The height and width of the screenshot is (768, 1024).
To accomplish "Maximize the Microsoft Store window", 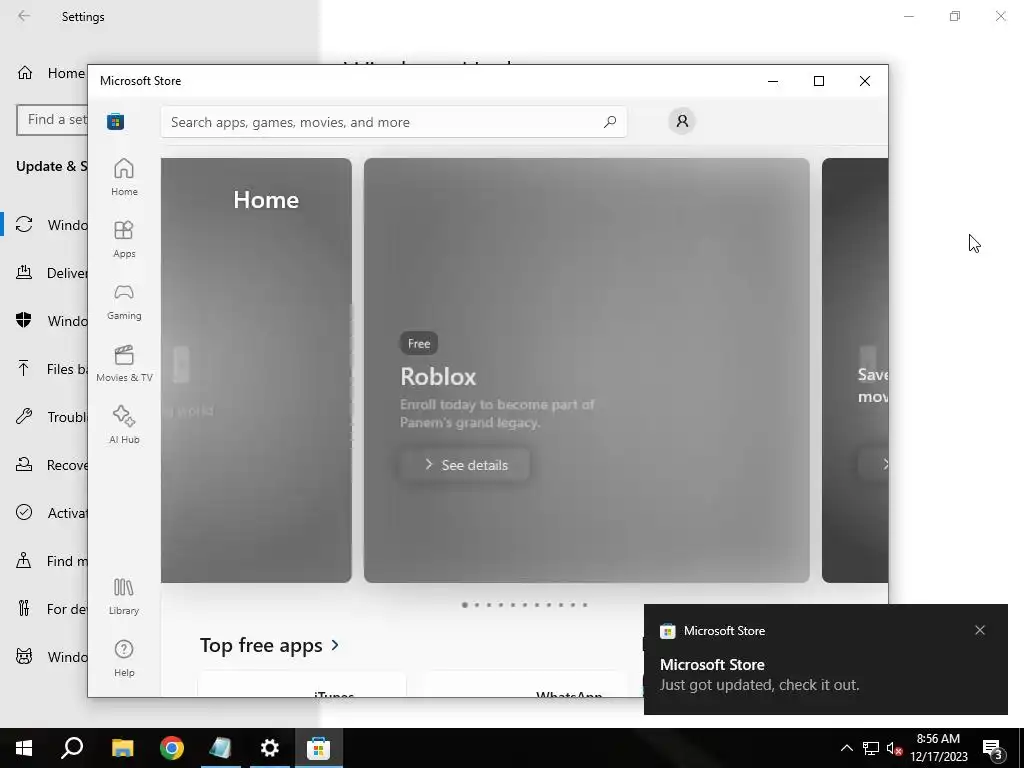I will [x=819, y=81].
